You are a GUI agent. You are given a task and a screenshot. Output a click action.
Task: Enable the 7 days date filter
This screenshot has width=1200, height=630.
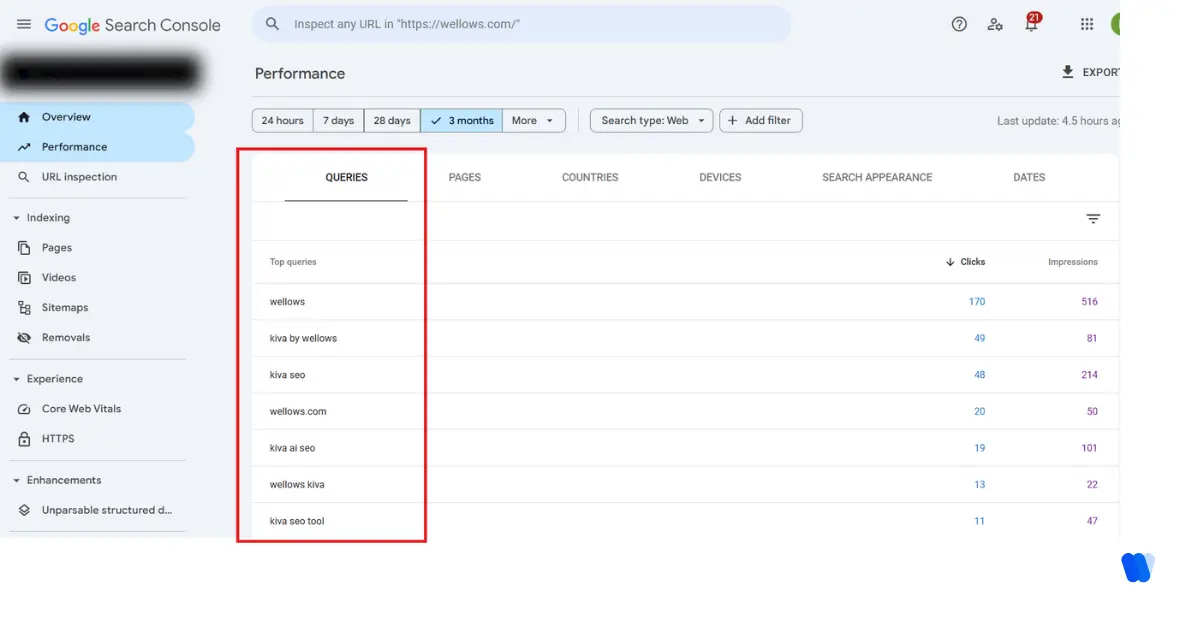[x=337, y=120]
